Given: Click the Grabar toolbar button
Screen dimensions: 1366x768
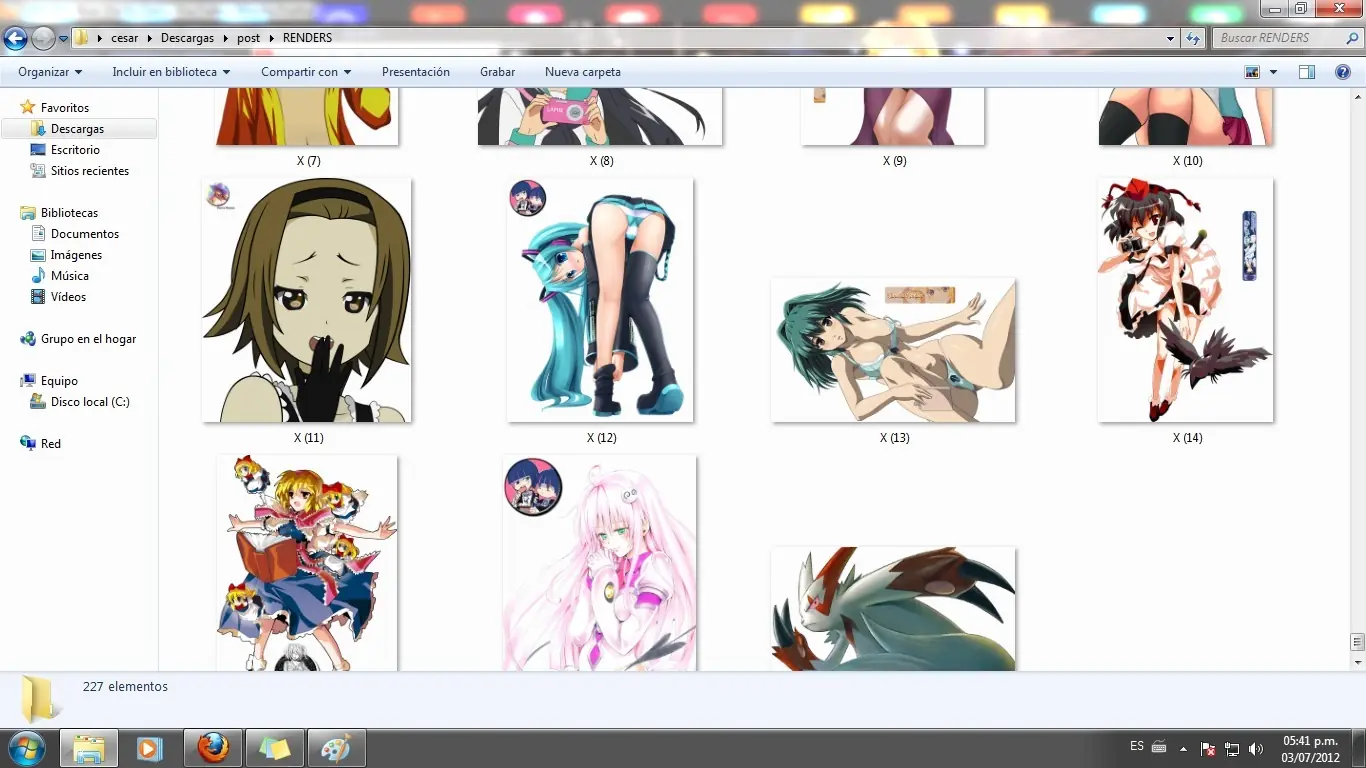Looking at the screenshot, I should 497,72.
